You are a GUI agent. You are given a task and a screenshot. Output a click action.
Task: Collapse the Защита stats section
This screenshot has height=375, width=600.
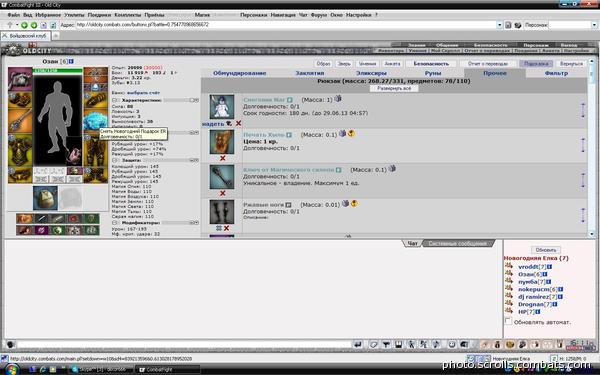coord(115,160)
